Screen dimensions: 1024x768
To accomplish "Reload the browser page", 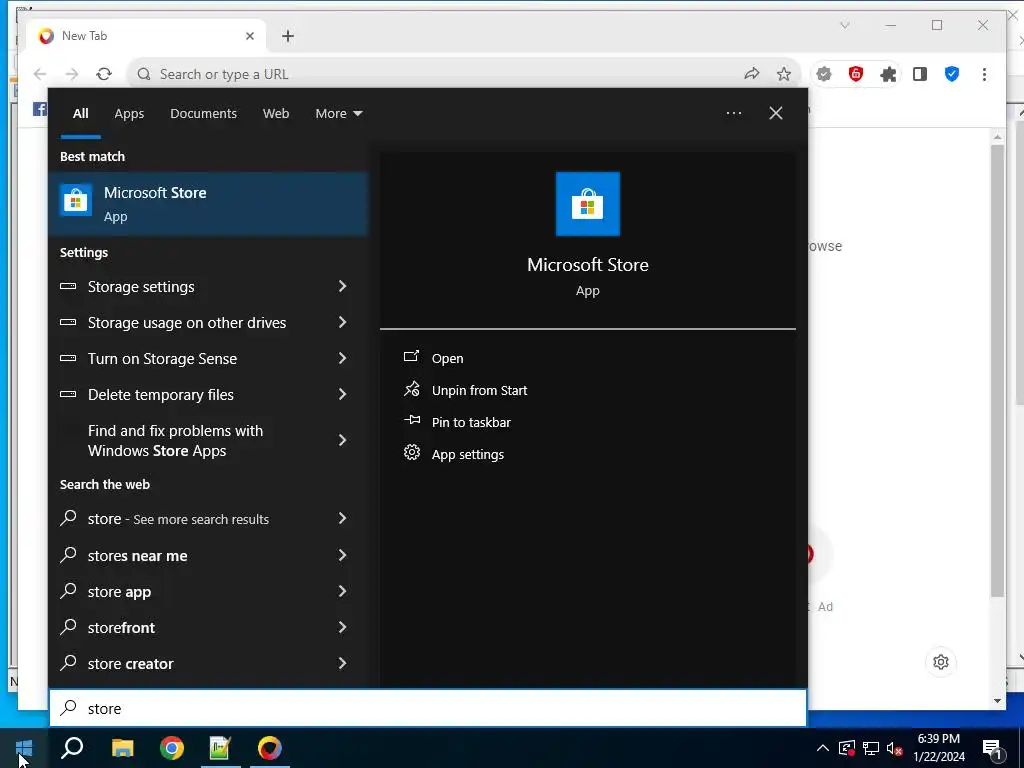I will [x=104, y=74].
